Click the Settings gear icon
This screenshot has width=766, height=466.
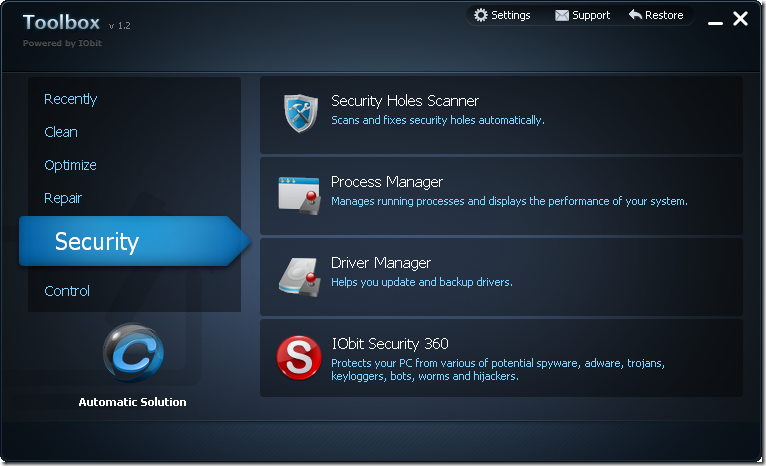coord(481,15)
